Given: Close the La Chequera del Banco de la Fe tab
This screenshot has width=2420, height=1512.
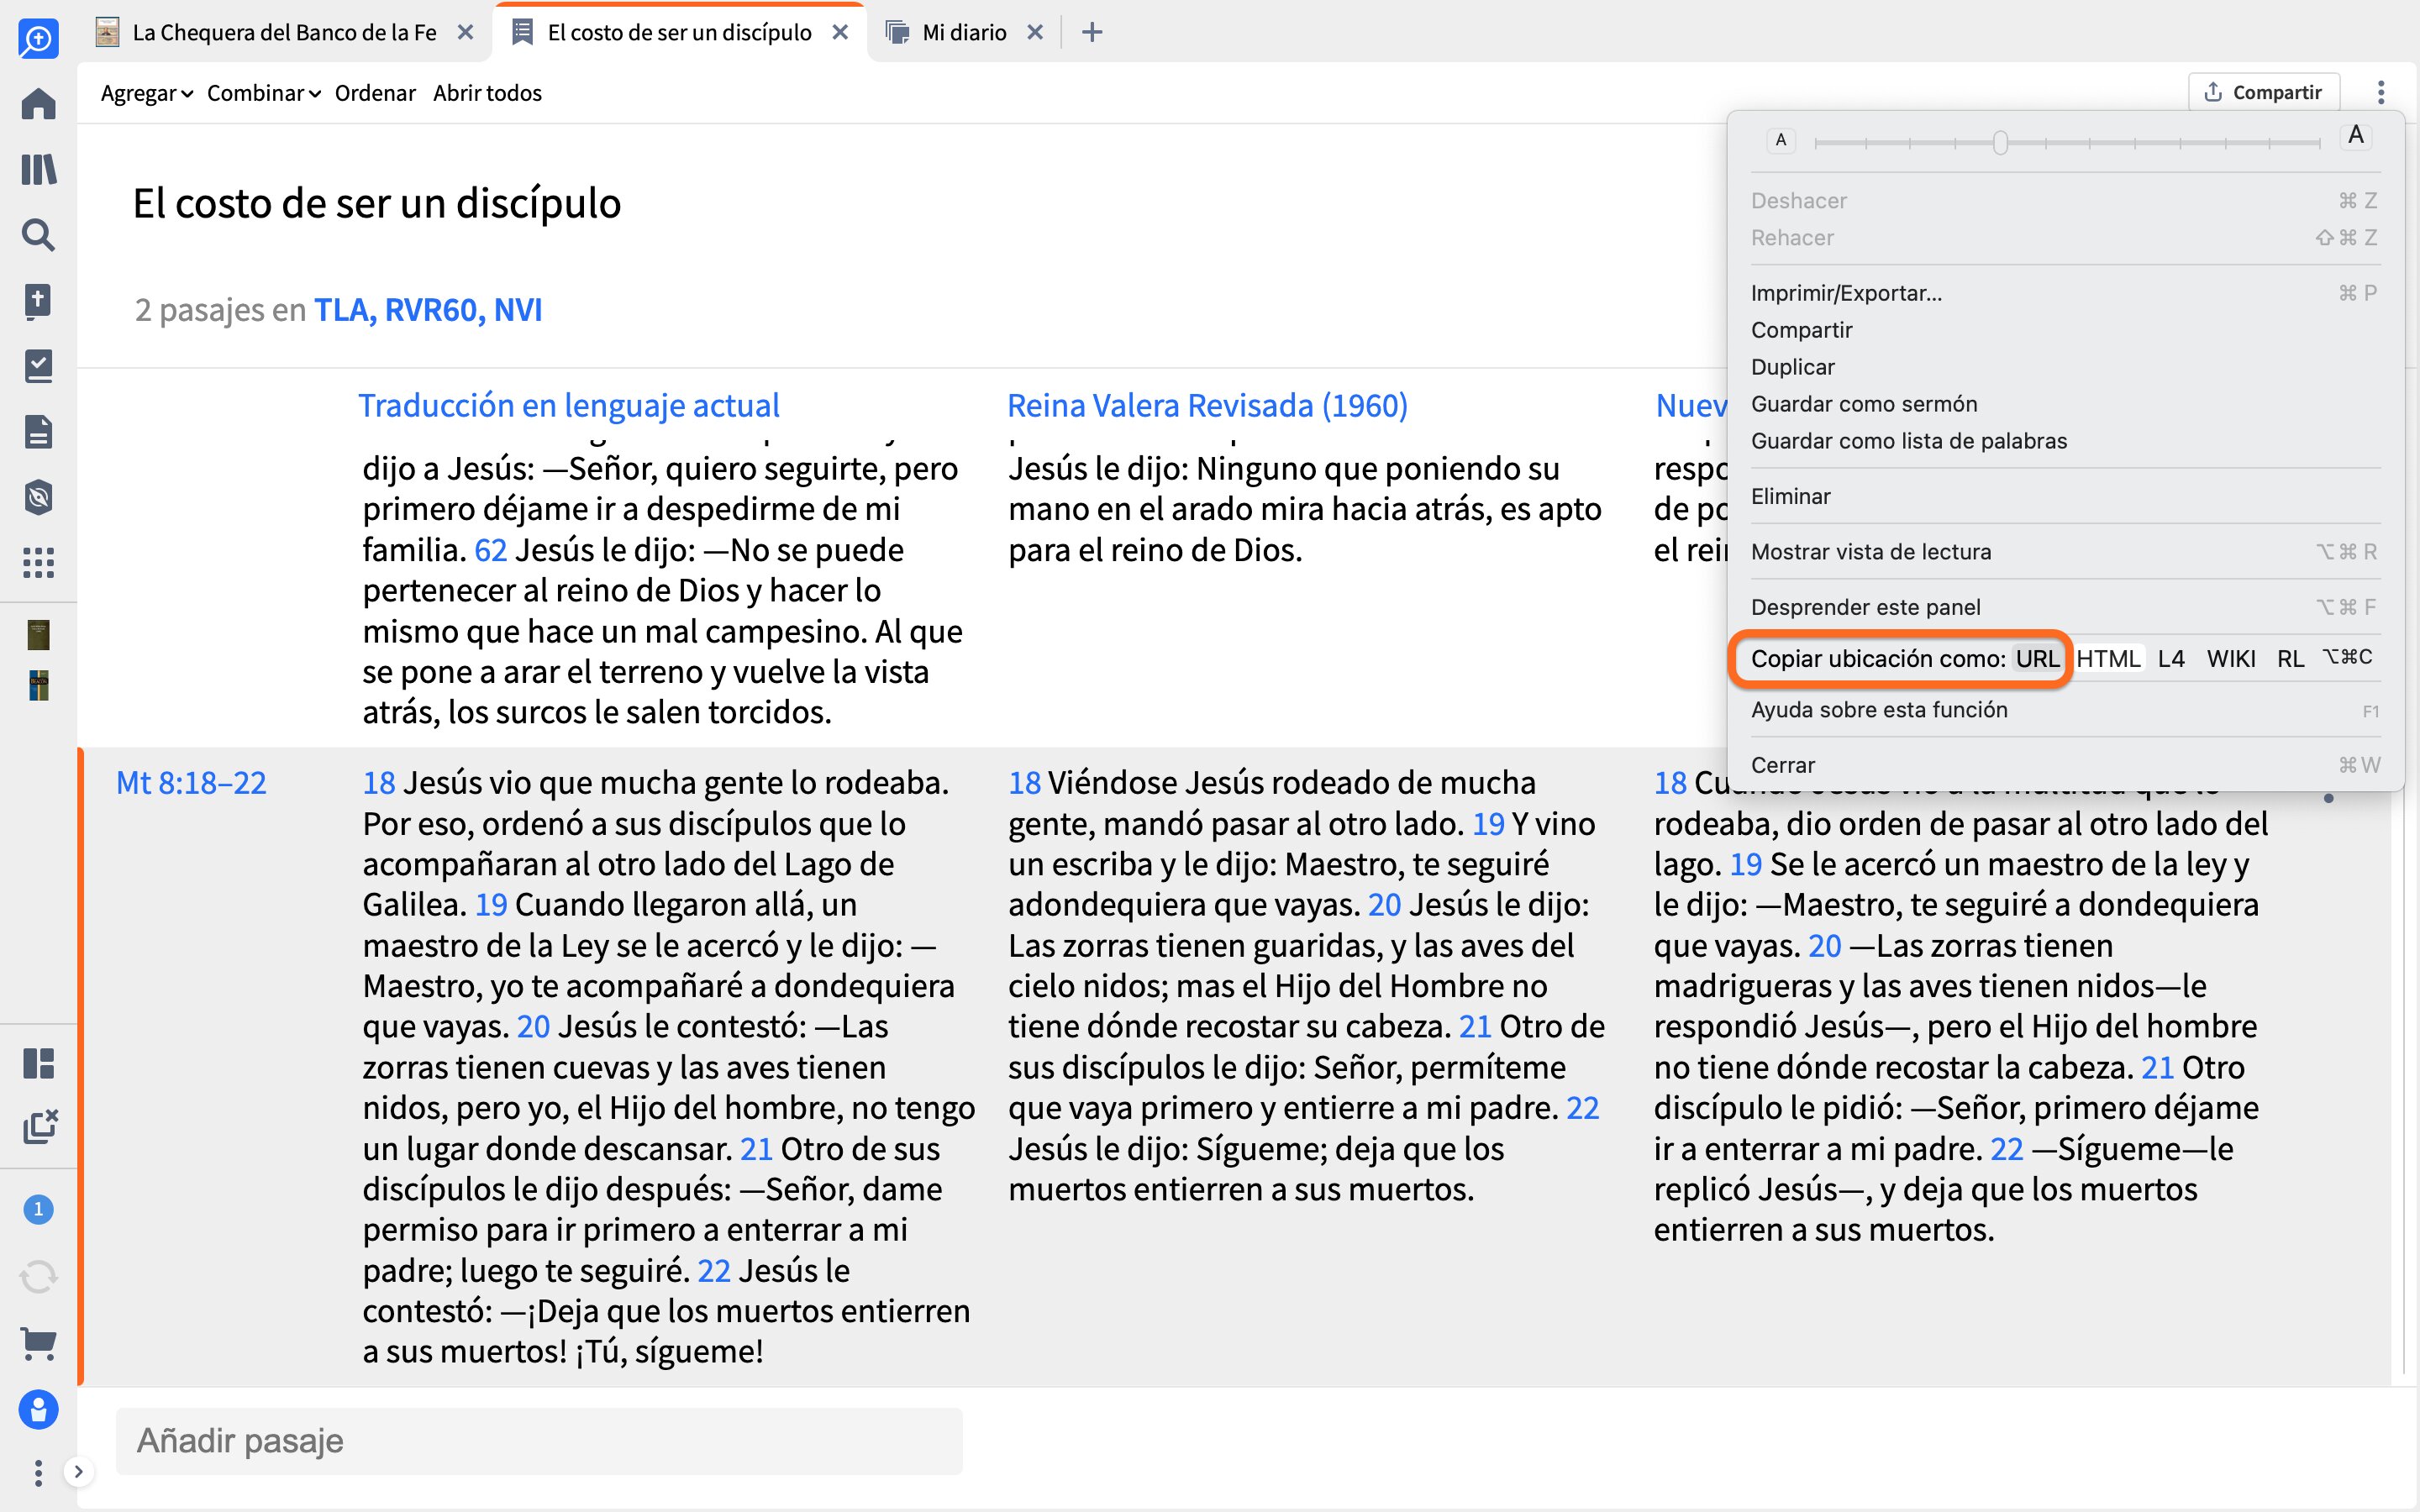Looking at the screenshot, I should (465, 33).
